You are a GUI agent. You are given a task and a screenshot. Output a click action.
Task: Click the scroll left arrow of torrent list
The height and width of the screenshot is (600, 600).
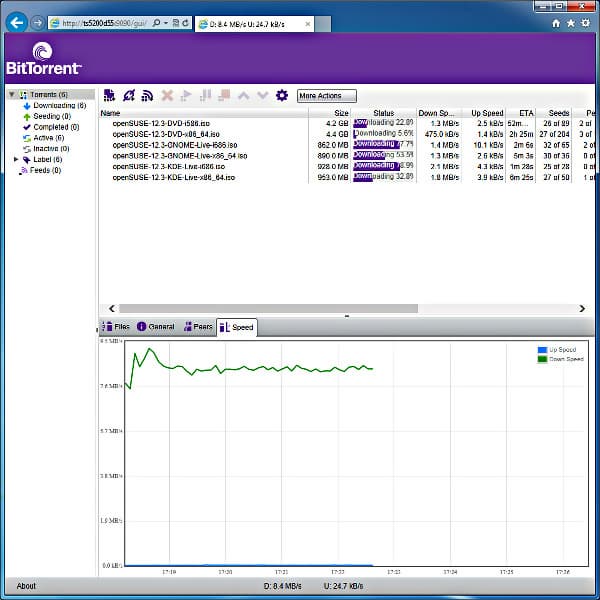(x=112, y=308)
